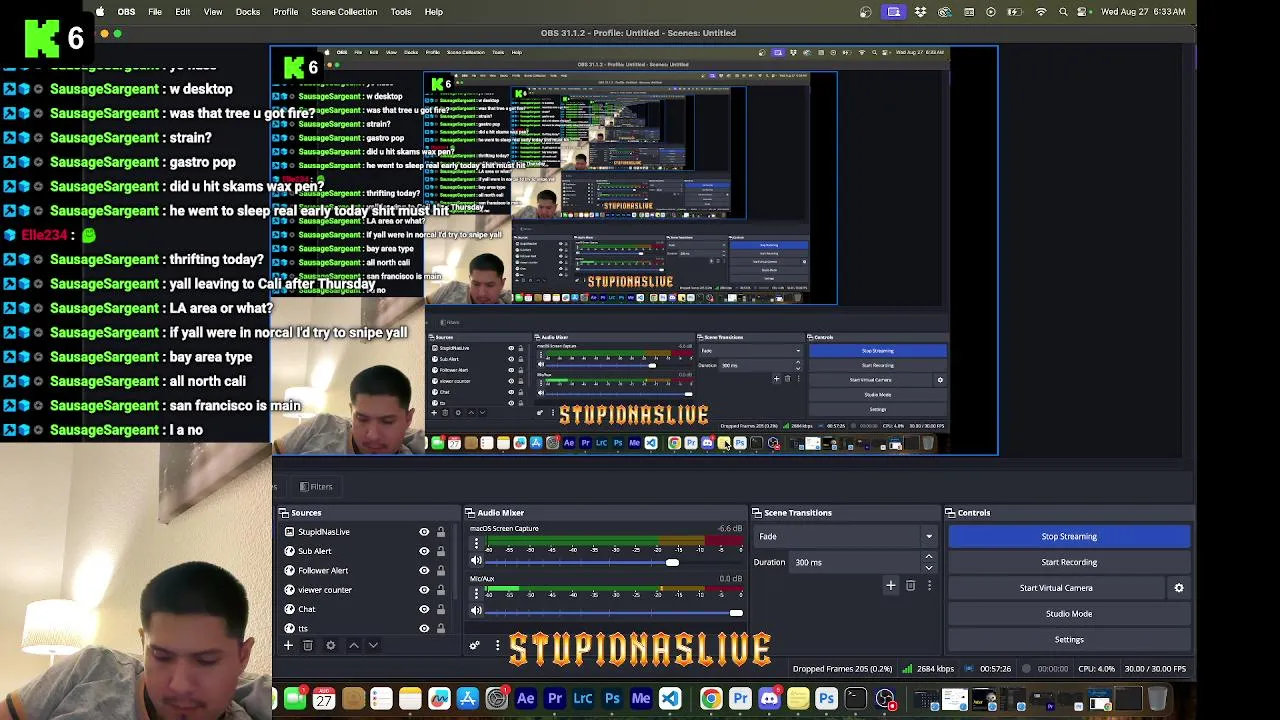Open the Apple menu
Viewport: 1280px width, 720px height.
[x=100, y=12]
